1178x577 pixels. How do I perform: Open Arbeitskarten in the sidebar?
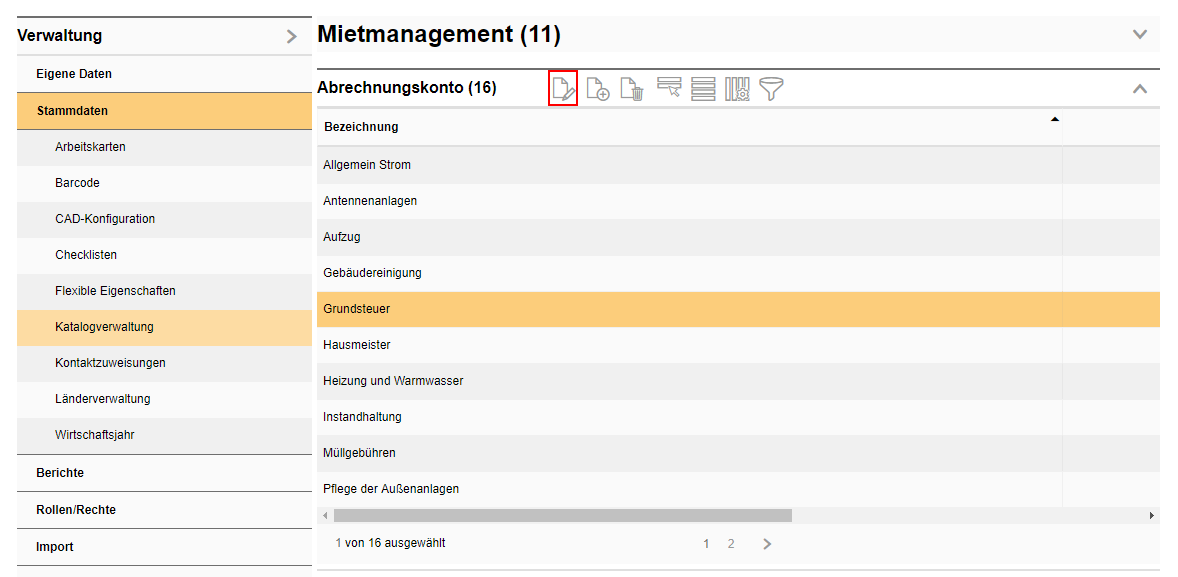tap(90, 147)
